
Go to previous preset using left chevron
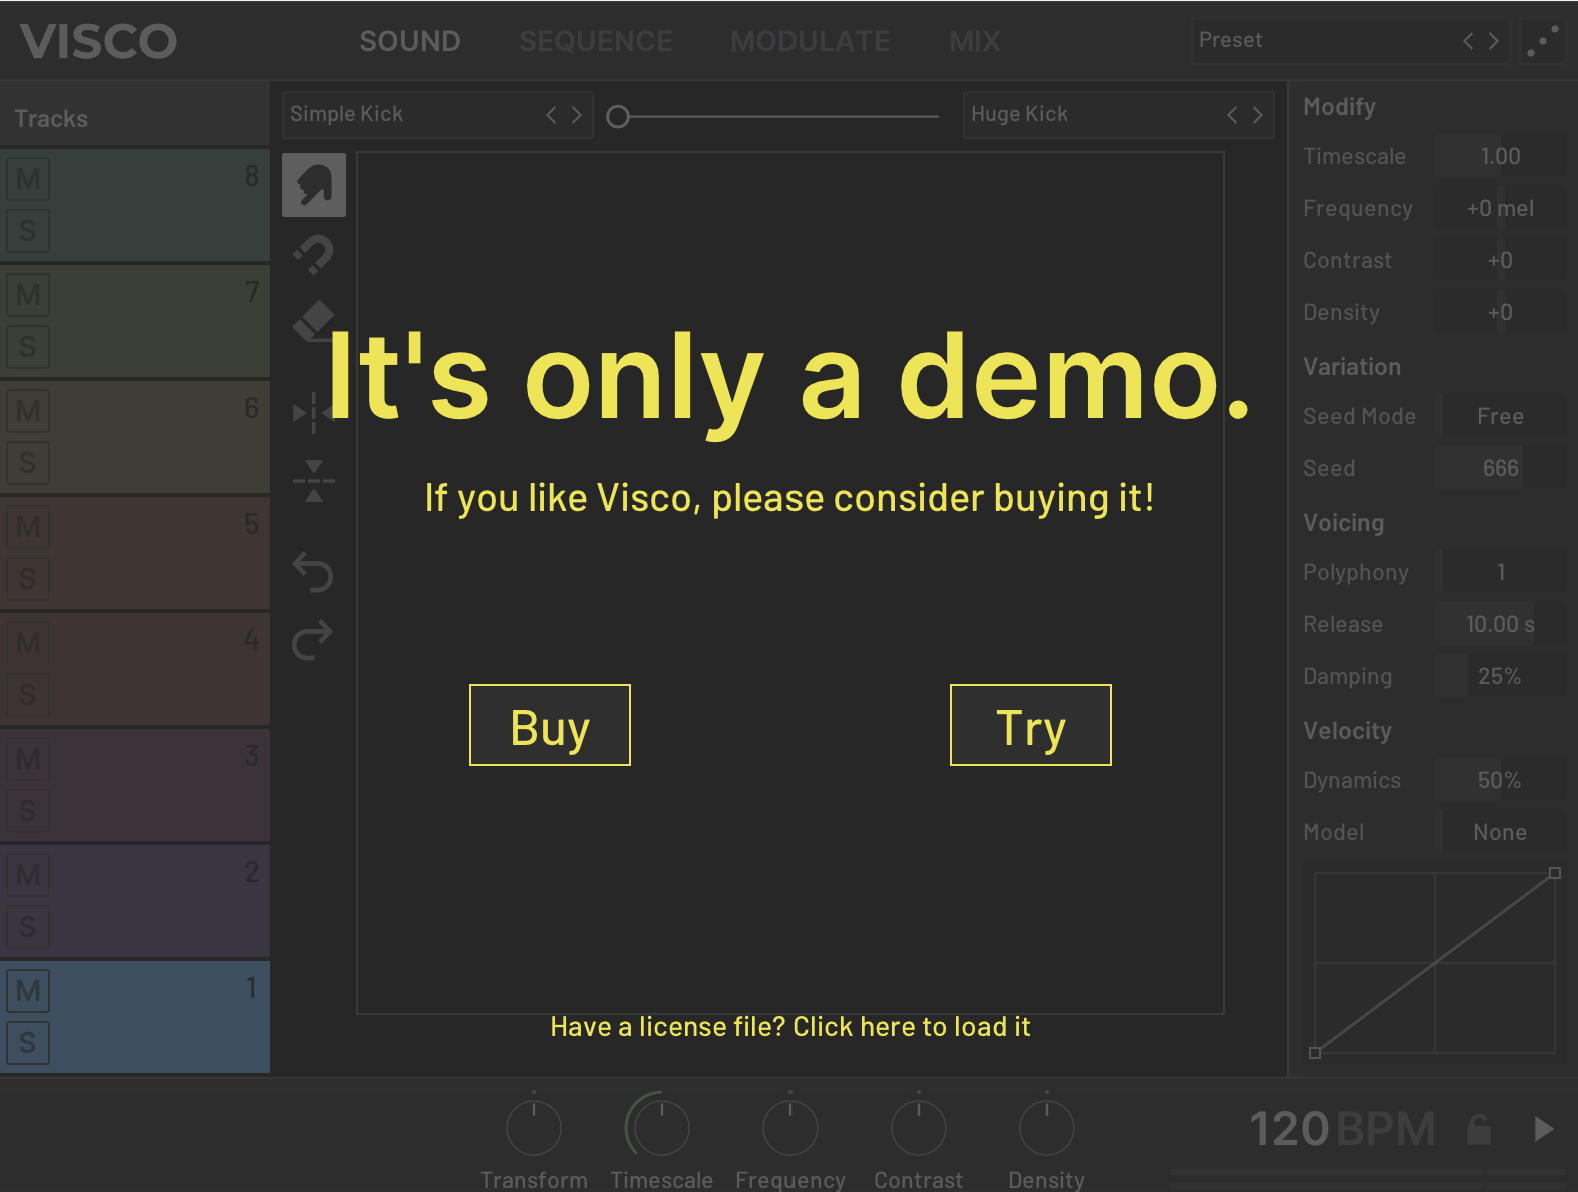[x=1468, y=41]
